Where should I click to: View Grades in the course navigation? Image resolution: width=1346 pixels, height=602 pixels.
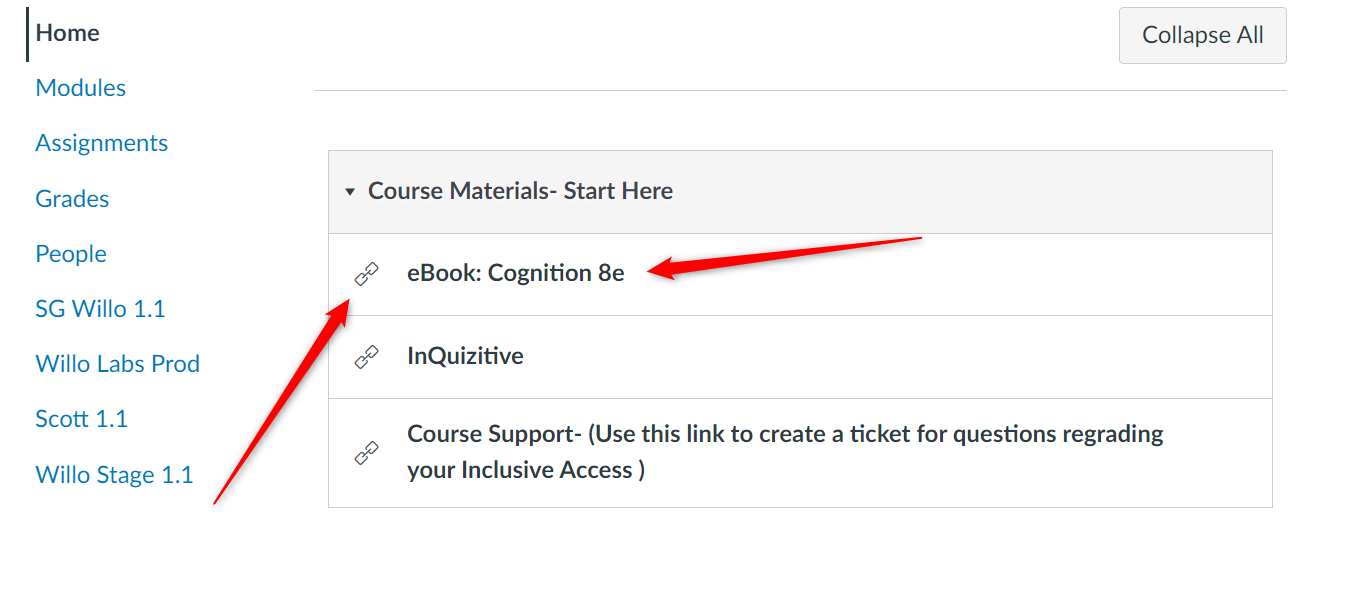point(72,199)
